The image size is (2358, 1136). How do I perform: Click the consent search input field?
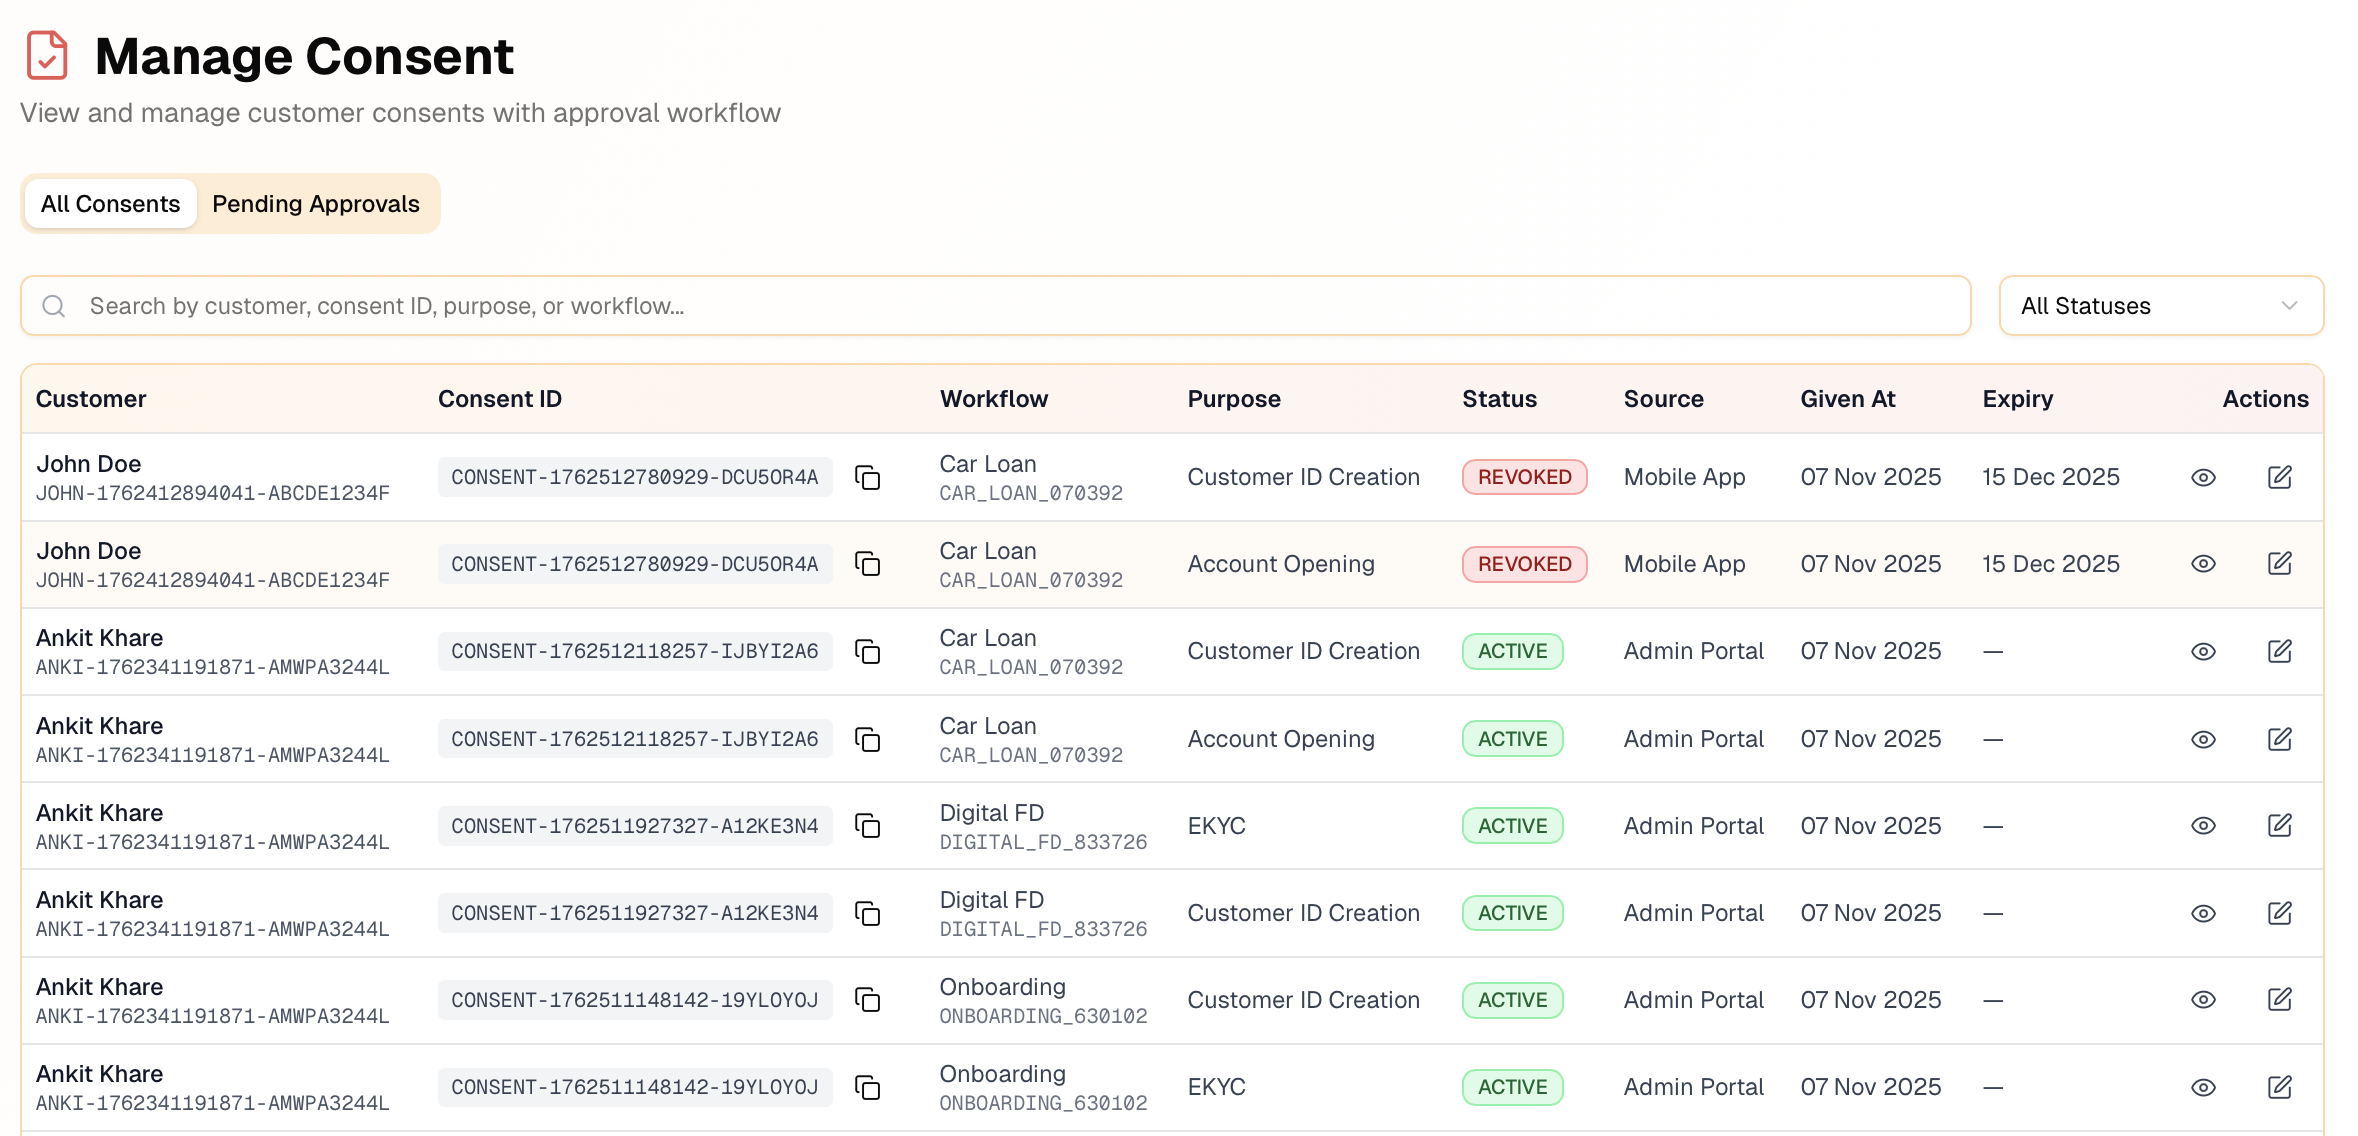pyautogui.click(x=700, y=305)
